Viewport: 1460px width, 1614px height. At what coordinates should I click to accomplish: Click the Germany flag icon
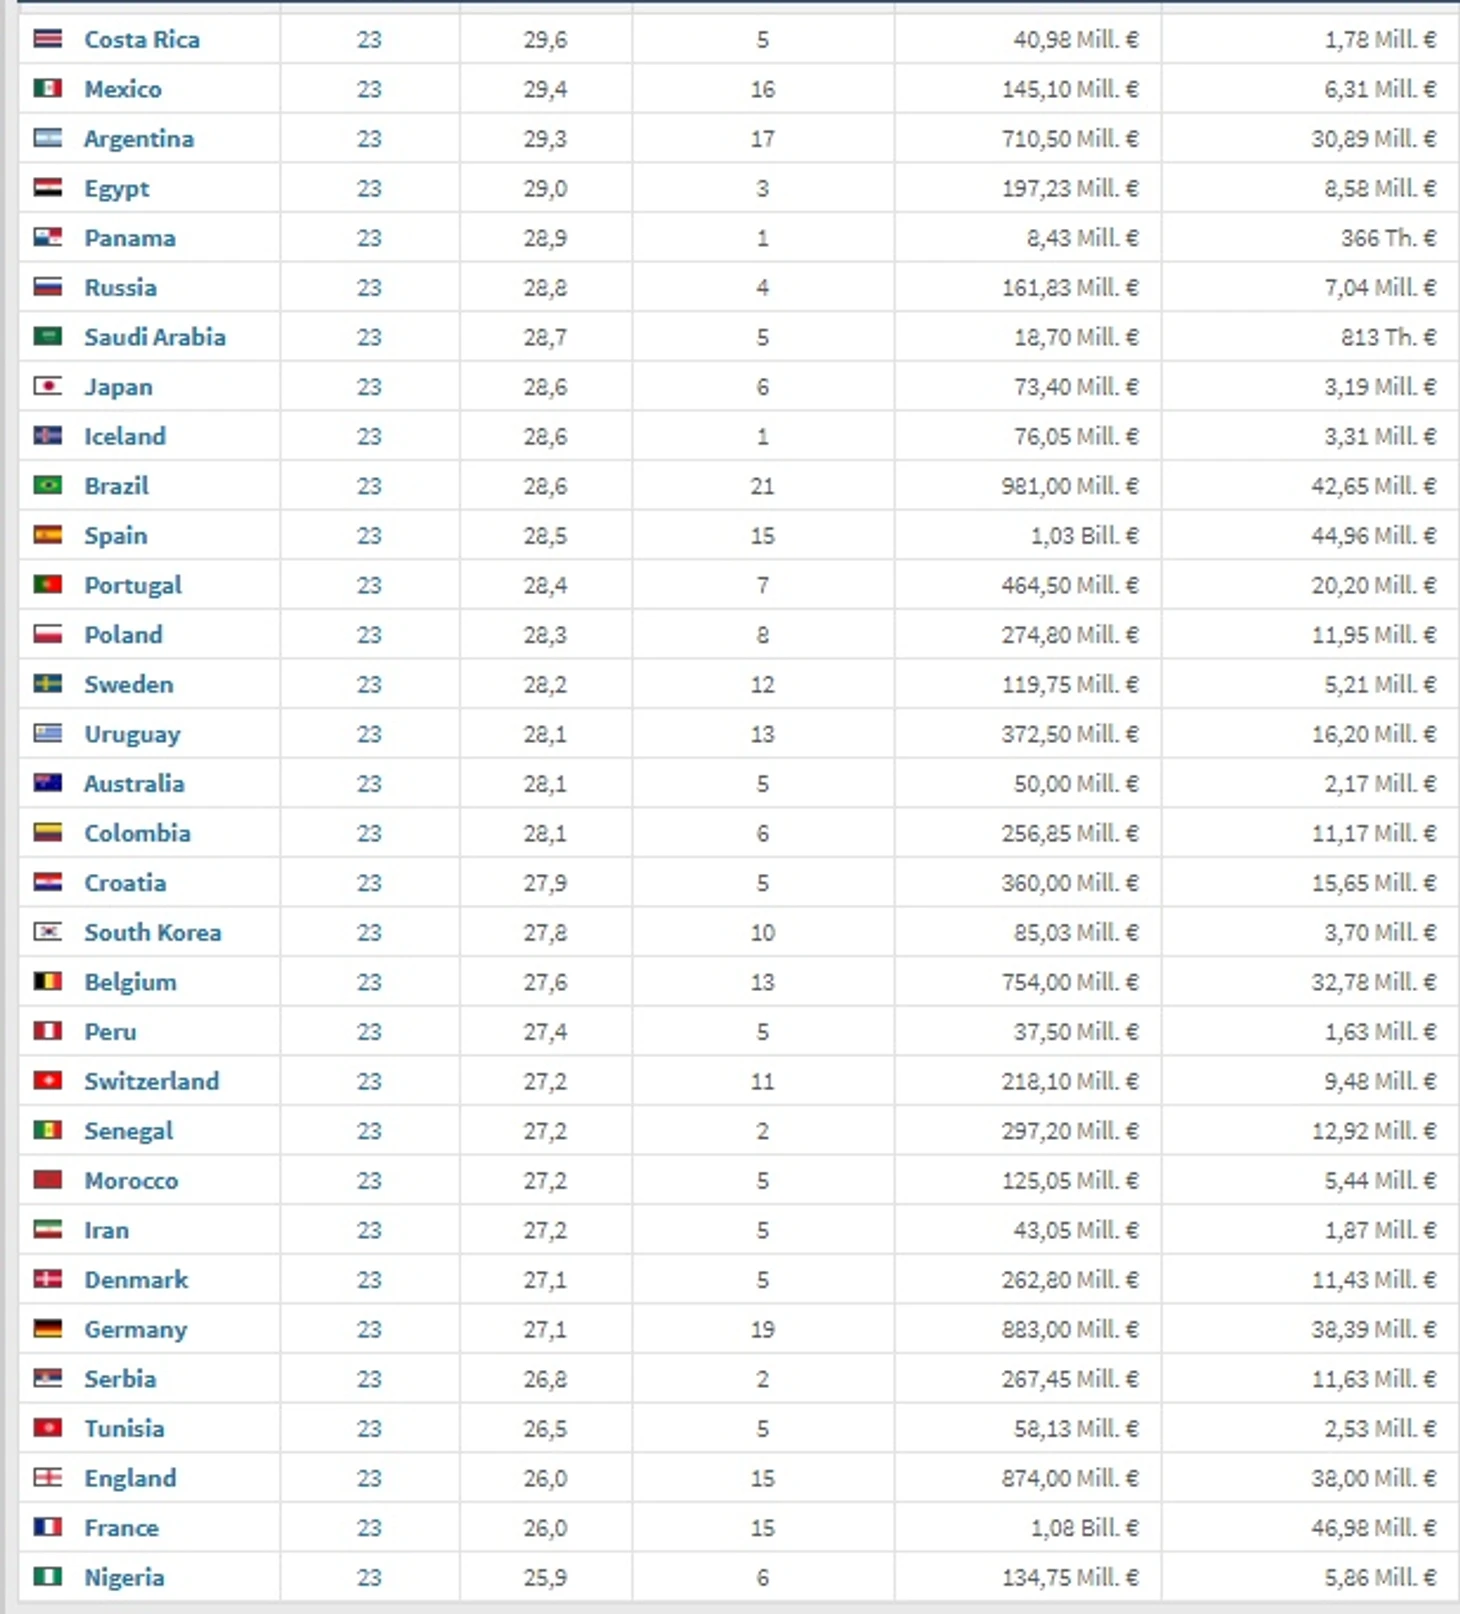click(47, 1328)
